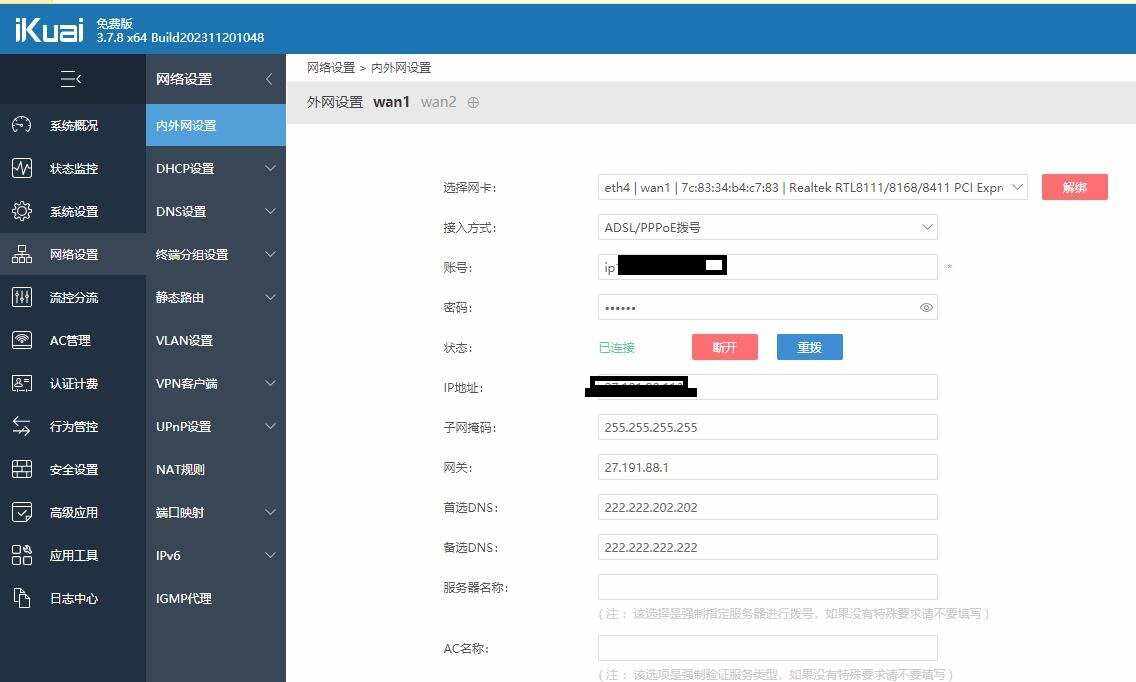Image resolution: width=1136 pixels, height=682 pixels.
Task: Click the version text 3.7.8 x64 Build202311201048
Action: click(x=180, y=38)
